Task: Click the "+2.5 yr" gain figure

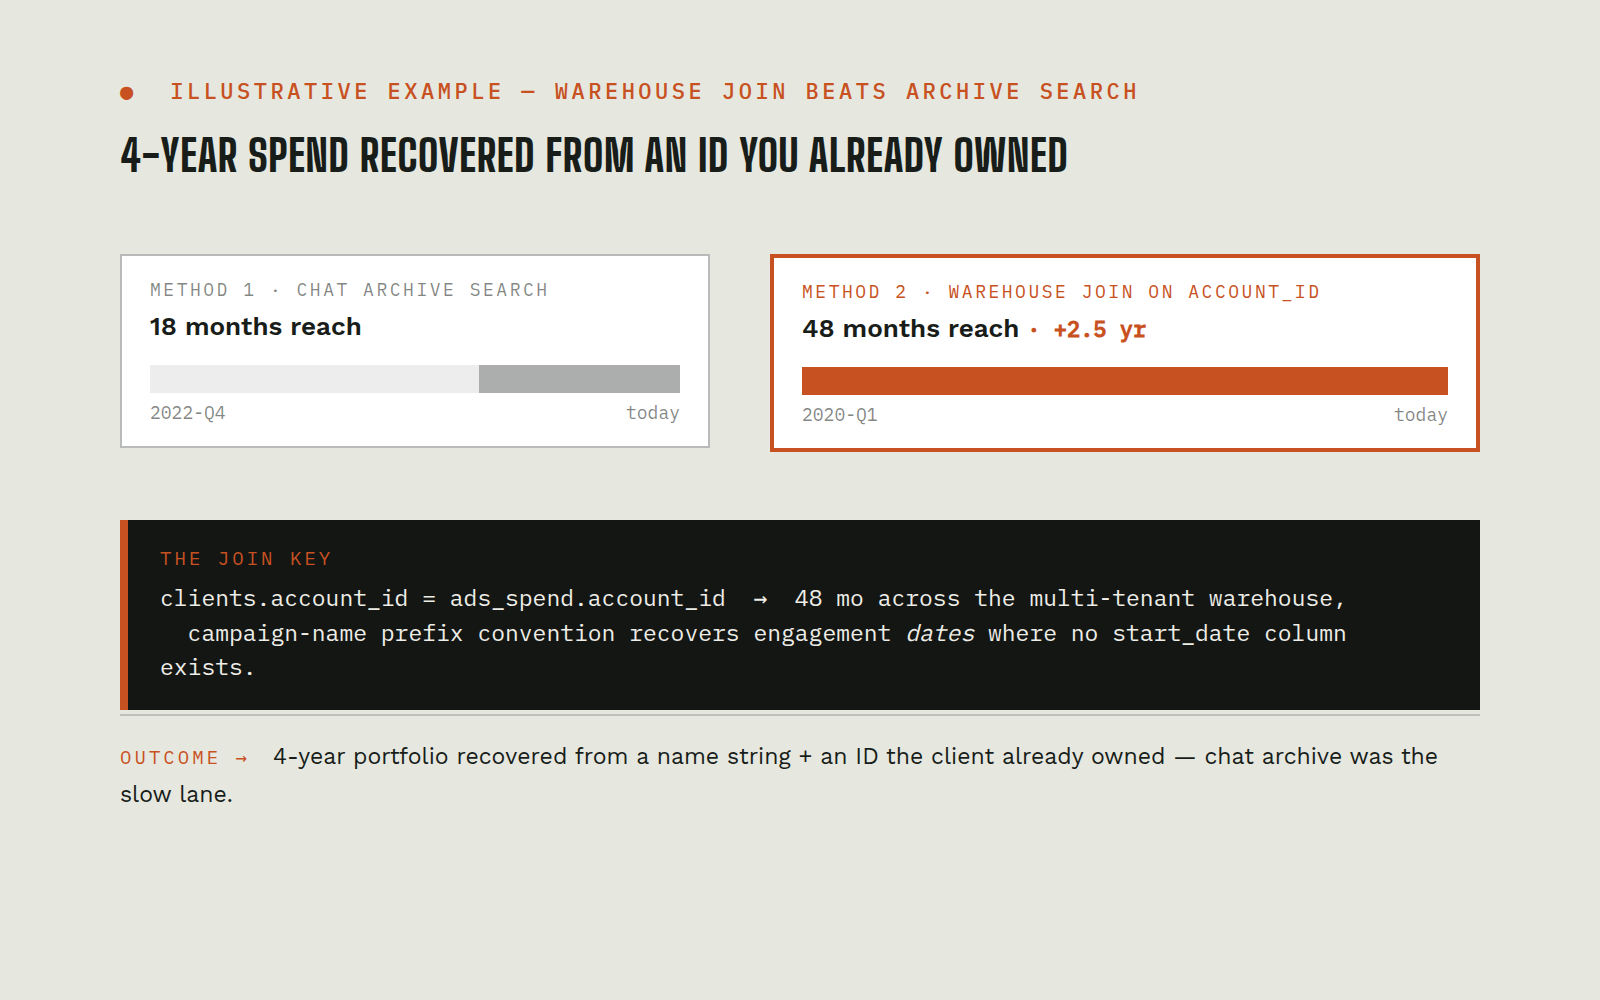Action: 1099,330
